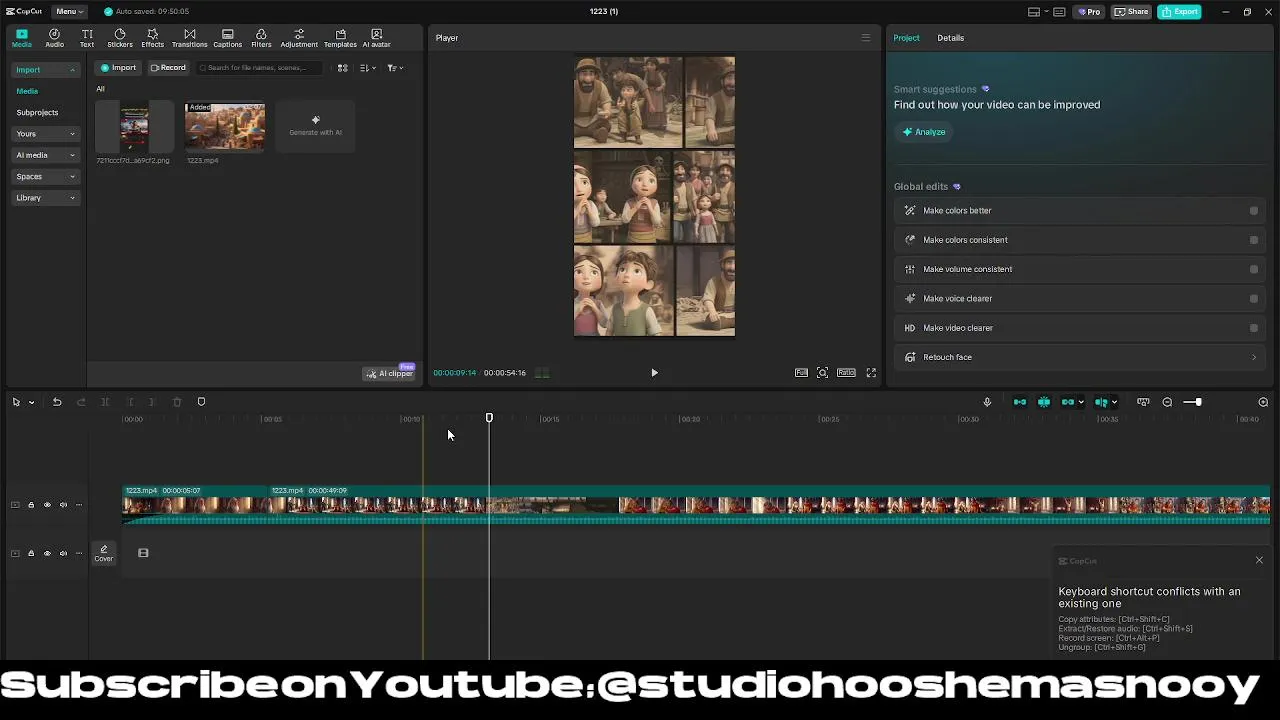Switch to the Details tab
This screenshot has width=1280, height=720.
tap(950, 38)
